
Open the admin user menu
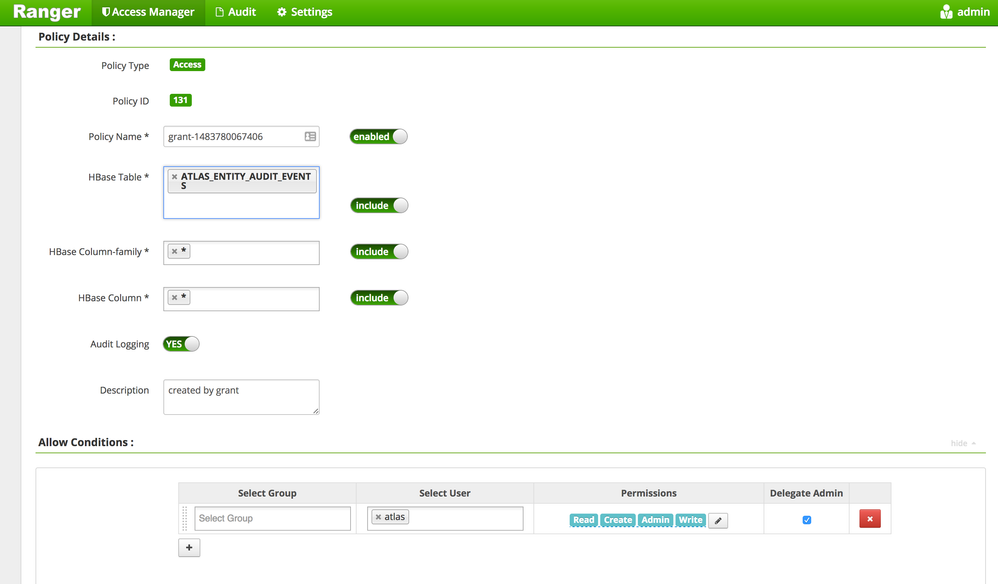[x=965, y=12]
